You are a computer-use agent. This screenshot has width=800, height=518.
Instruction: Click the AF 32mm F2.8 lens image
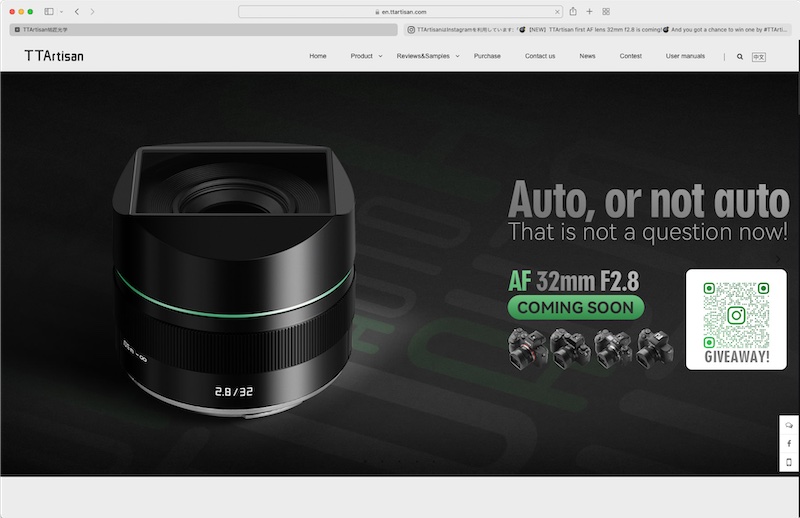pos(234,280)
